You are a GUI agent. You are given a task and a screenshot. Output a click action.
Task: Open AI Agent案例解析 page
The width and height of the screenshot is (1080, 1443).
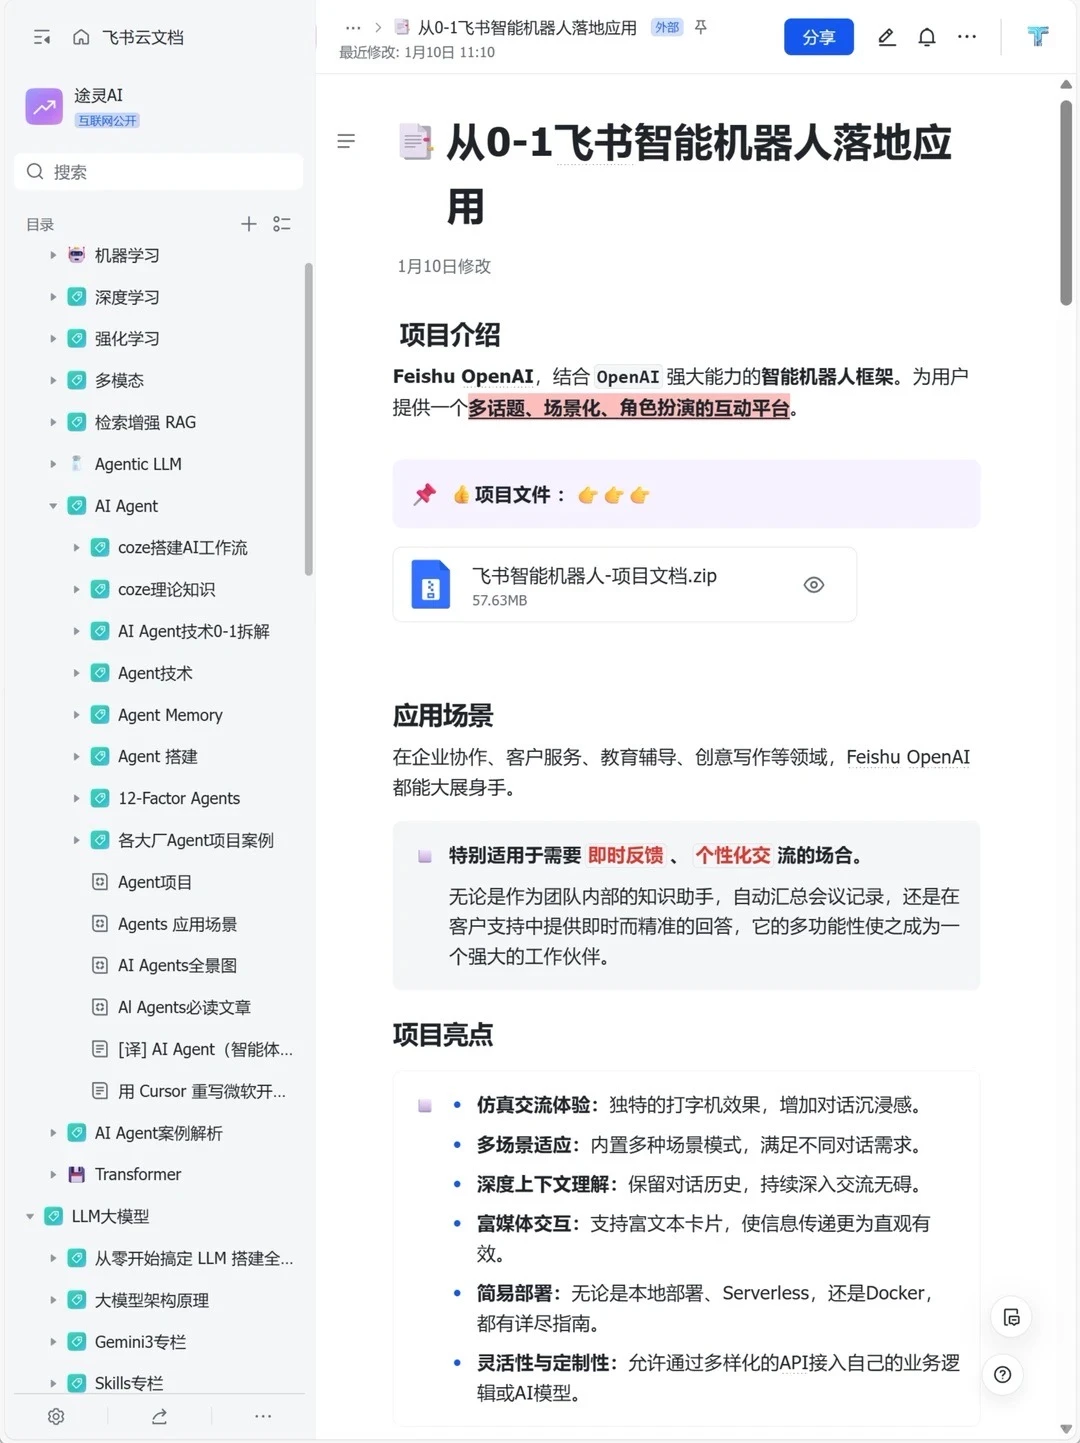159,1133
